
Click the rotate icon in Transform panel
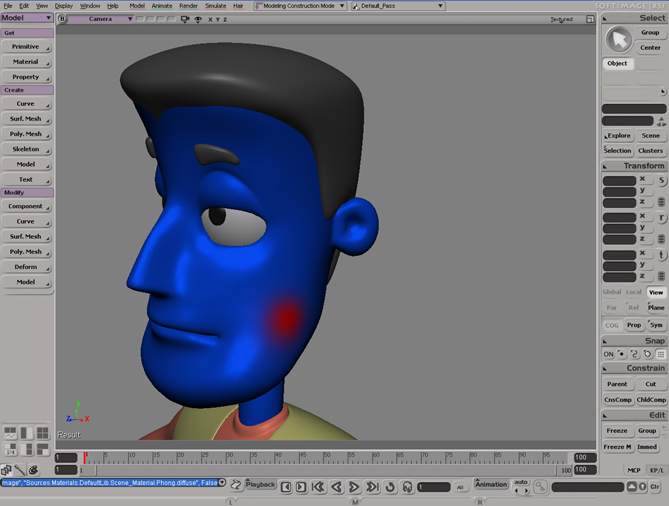(661, 217)
